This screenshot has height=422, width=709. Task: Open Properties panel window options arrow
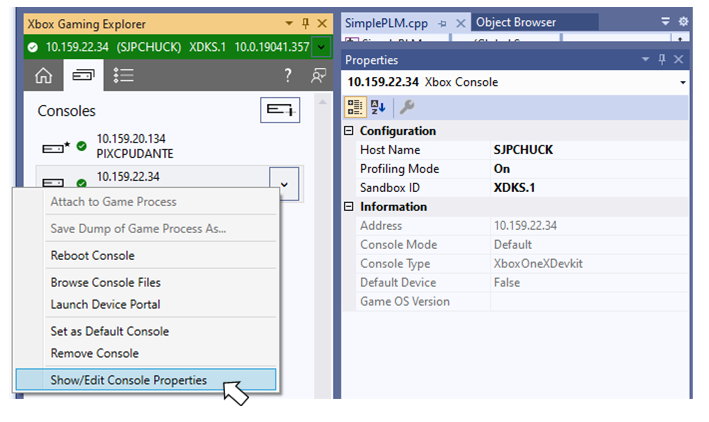tap(645, 59)
